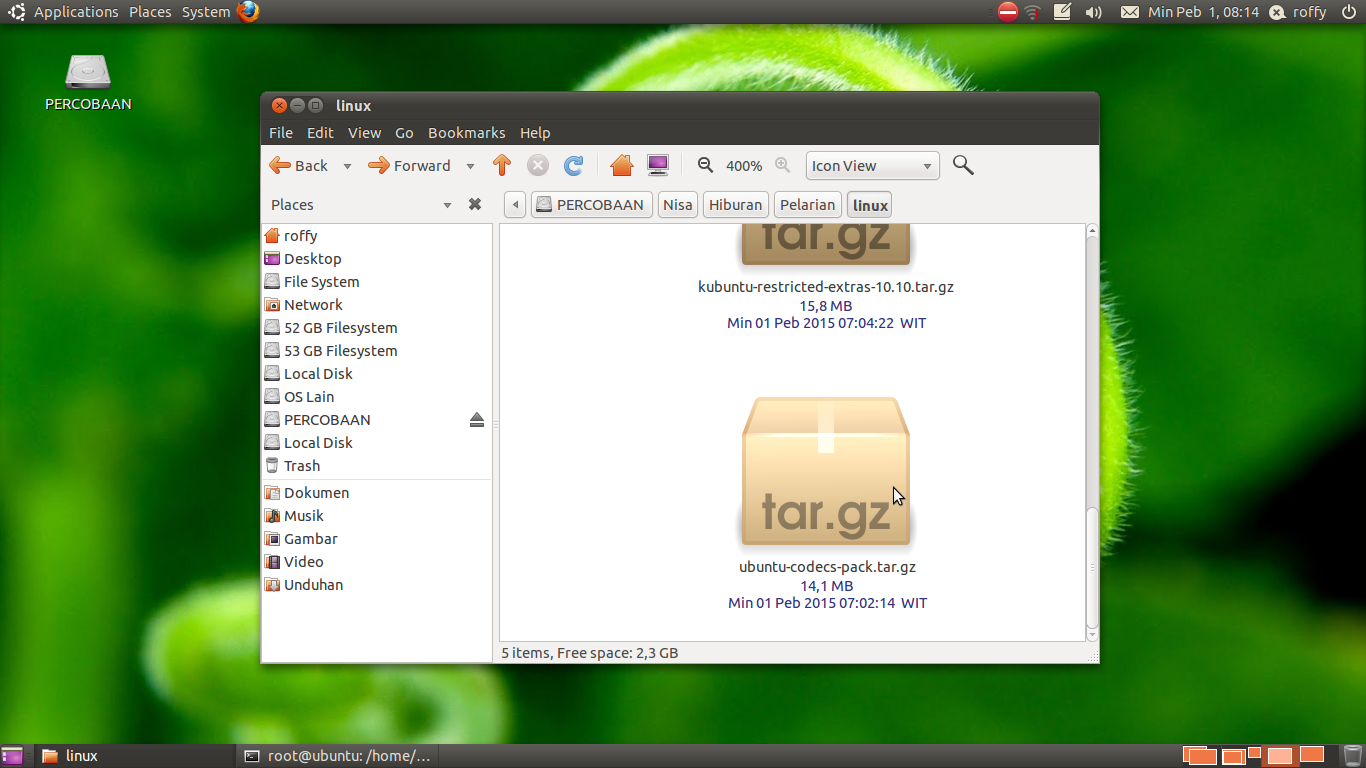Click the Computer icon in toolbar
The image size is (1366, 768).
point(658,166)
